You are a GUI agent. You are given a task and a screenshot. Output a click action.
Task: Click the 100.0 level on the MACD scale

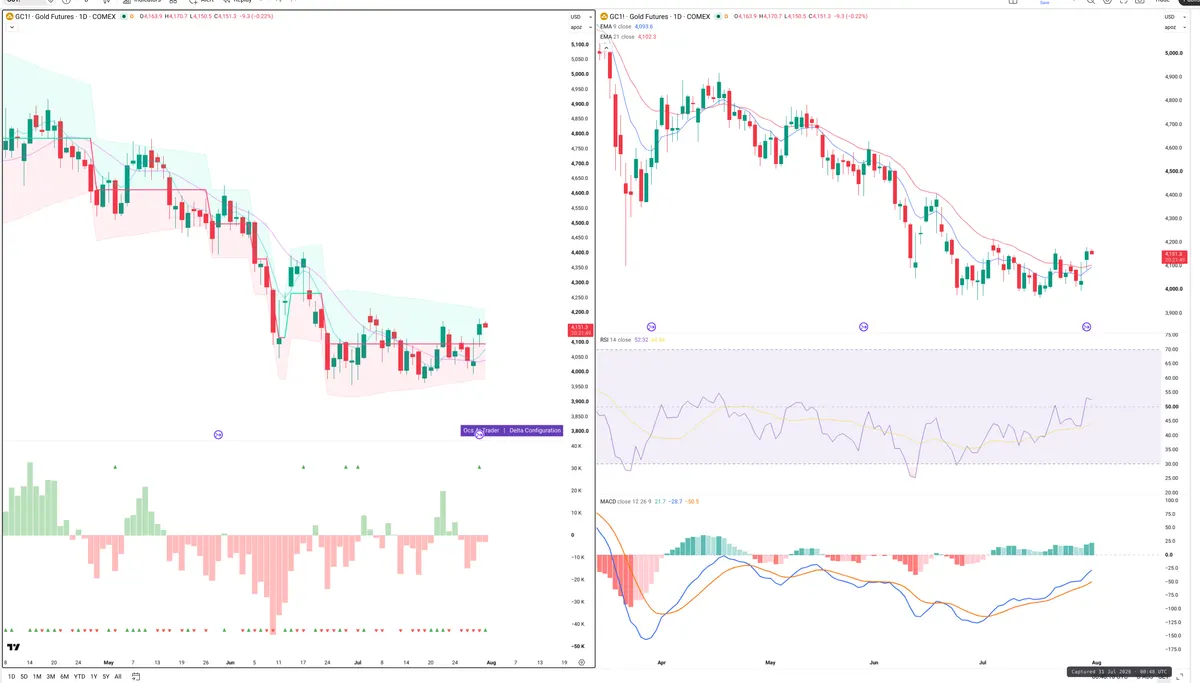(1172, 501)
